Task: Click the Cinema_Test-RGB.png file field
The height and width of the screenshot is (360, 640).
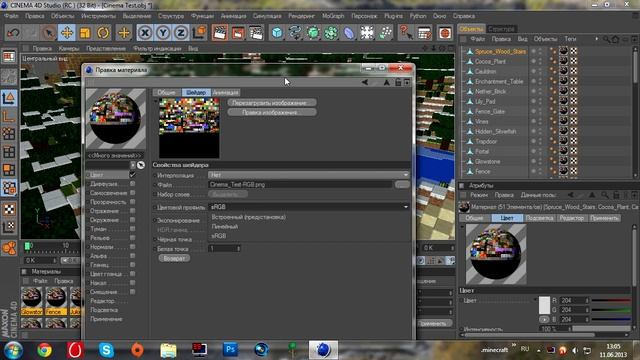Action: coord(300,184)
